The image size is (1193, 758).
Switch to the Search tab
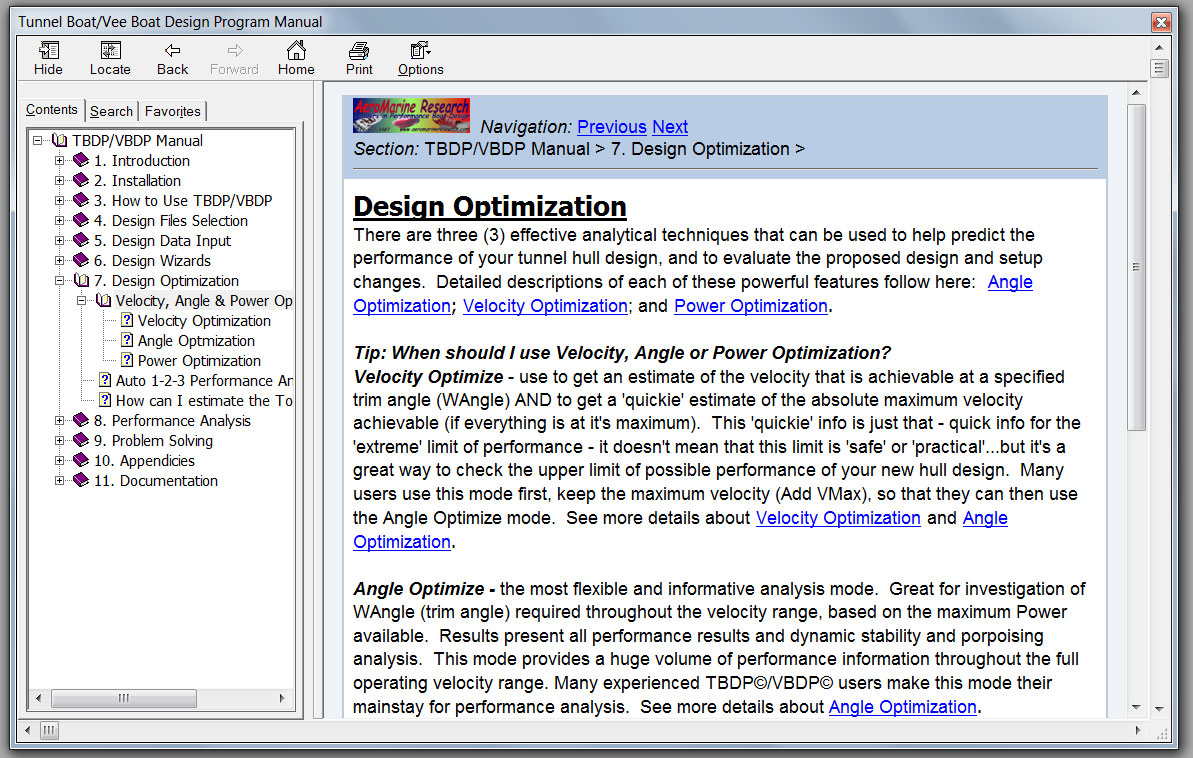point(111,111)
